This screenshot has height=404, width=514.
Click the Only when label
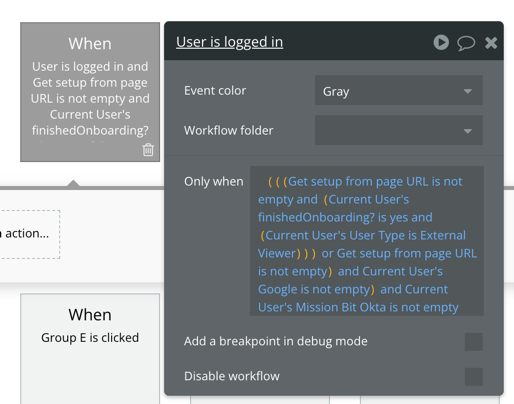click(214, 182)
